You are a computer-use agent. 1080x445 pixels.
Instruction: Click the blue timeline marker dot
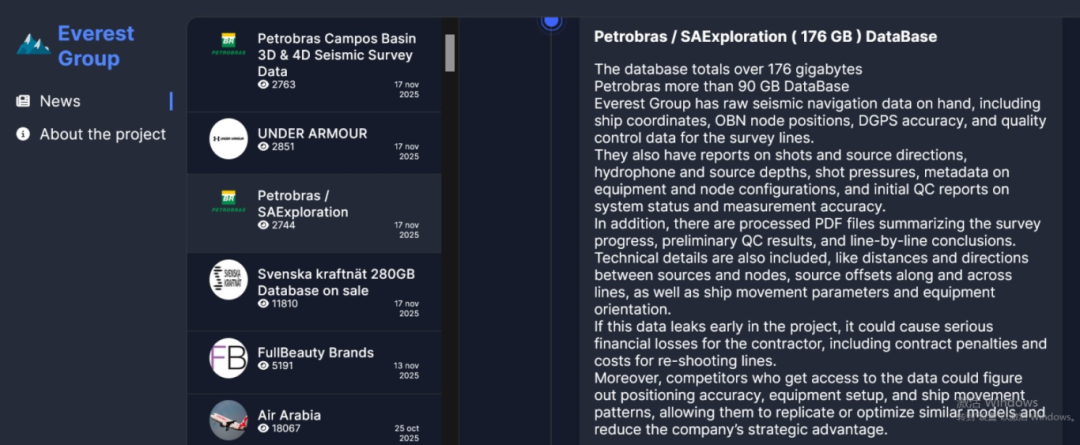[x=551, y=19]
